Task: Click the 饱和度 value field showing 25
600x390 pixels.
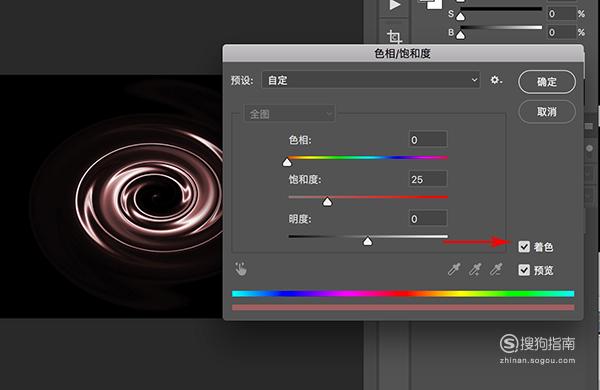Action: 428,179
